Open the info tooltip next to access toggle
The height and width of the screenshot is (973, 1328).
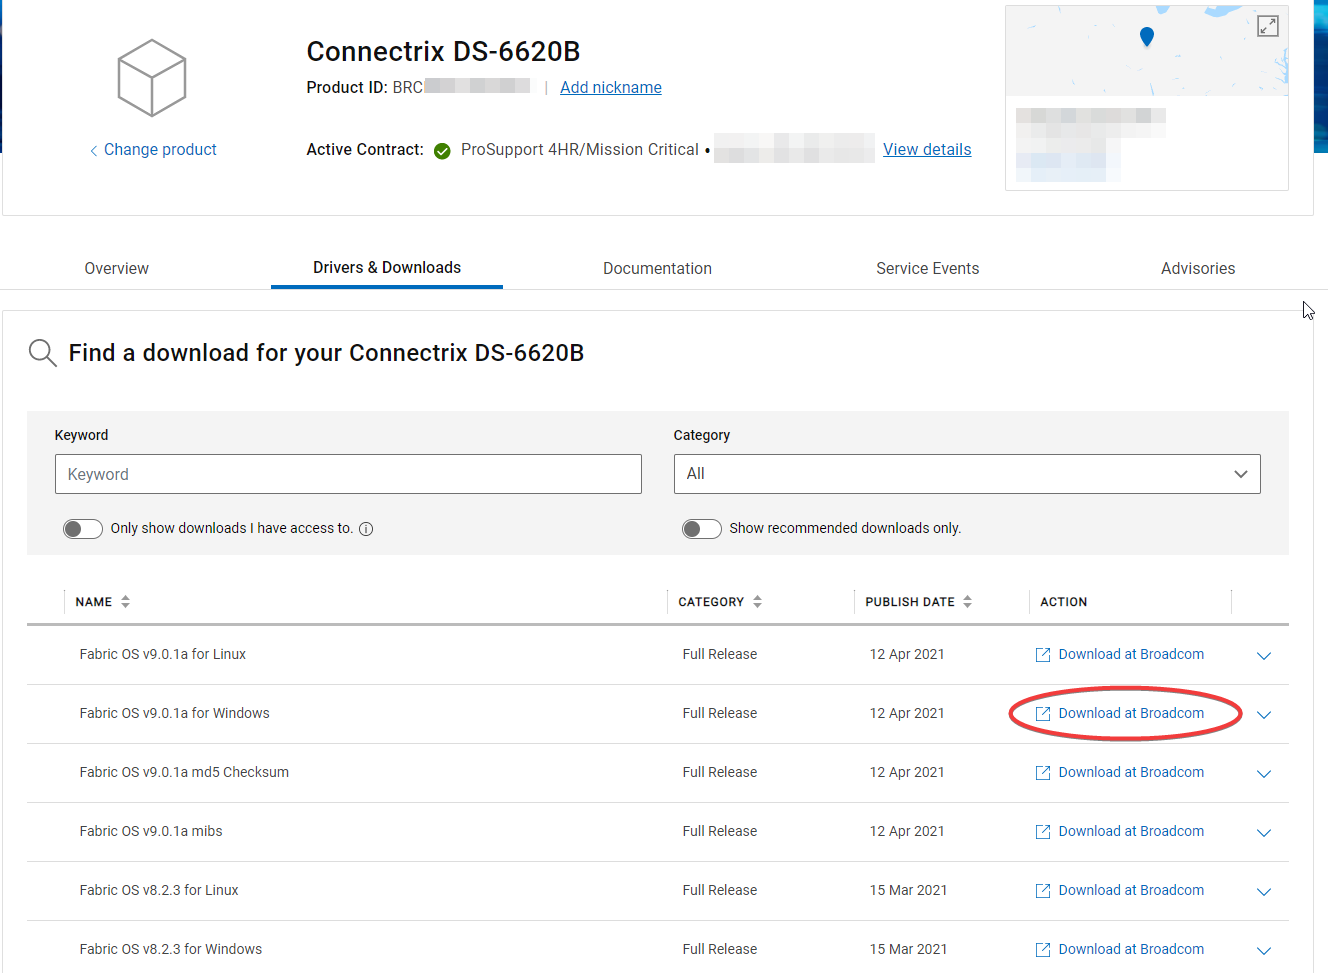click(x=366, y=528)
